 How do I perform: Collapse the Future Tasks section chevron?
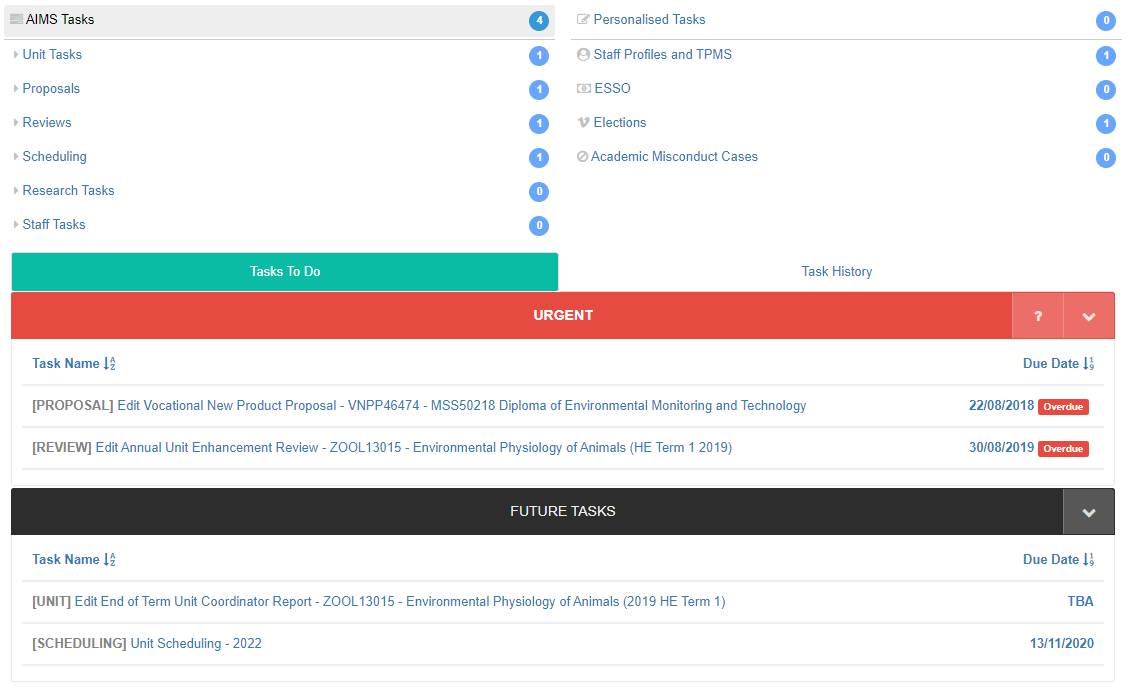[x=1089, y=512]
